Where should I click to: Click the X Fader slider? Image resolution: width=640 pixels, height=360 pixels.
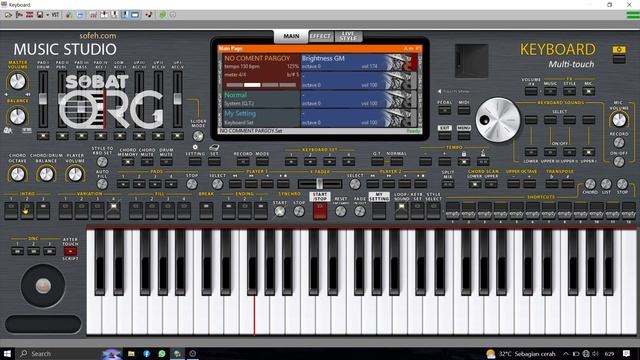(x=320, y=184)
